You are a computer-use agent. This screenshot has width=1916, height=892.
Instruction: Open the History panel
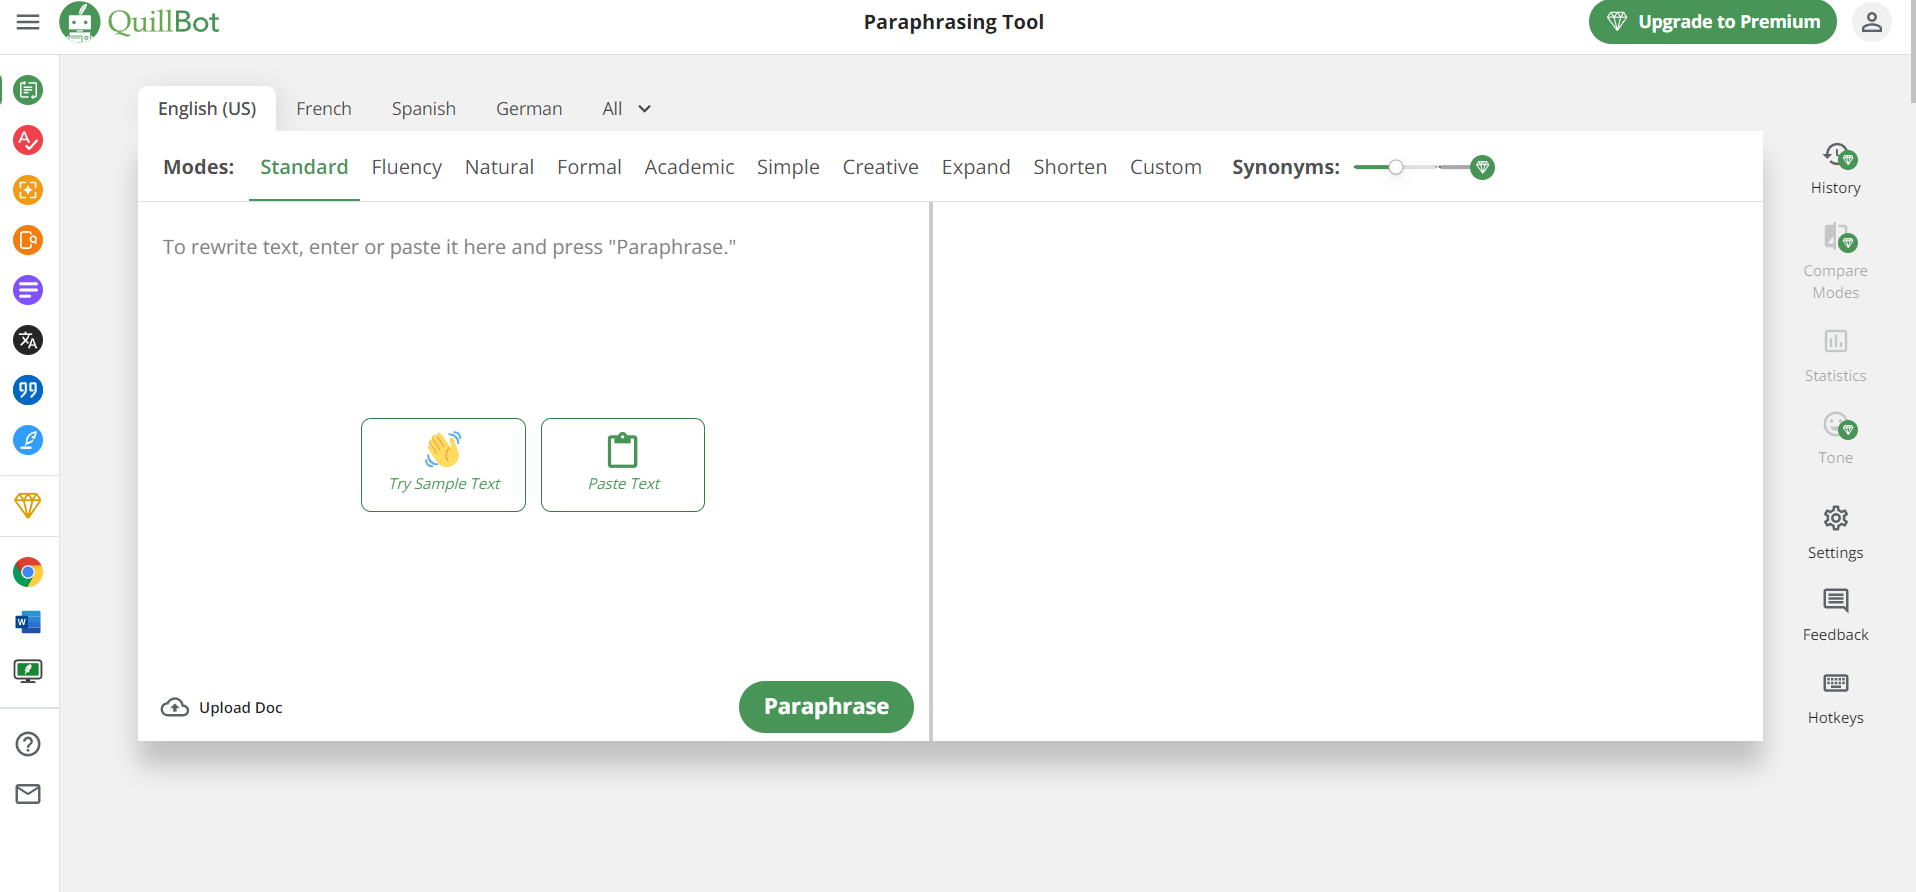tap(1835, 169)
